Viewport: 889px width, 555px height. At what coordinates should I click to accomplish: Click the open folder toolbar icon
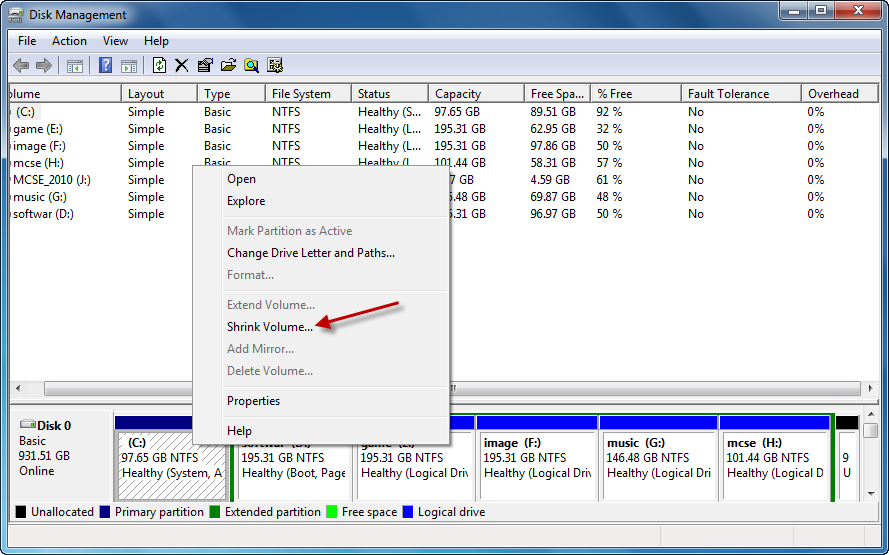[228, 66]
